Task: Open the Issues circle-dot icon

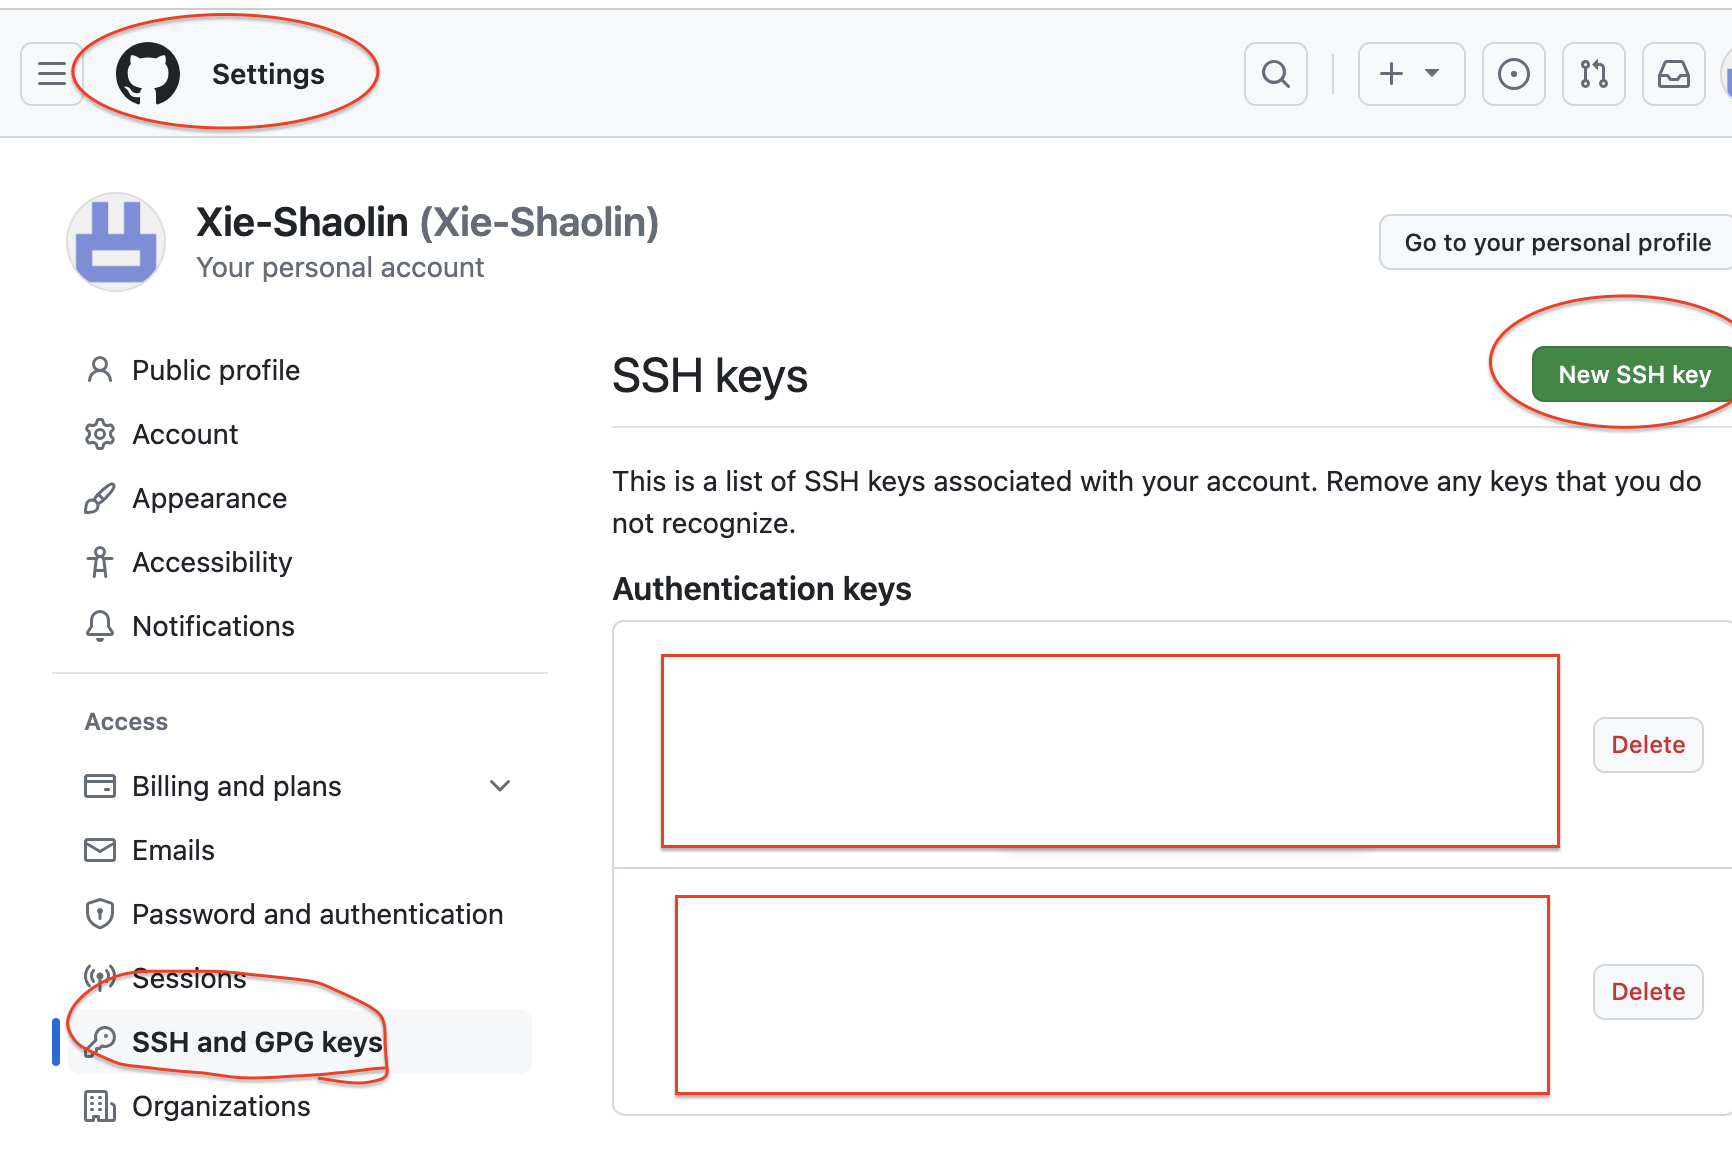Action: [1514, 74]
